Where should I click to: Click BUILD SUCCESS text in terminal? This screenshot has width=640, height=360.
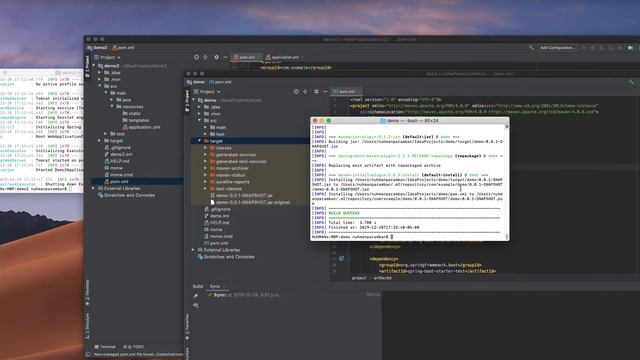click(x=344, y=213)
